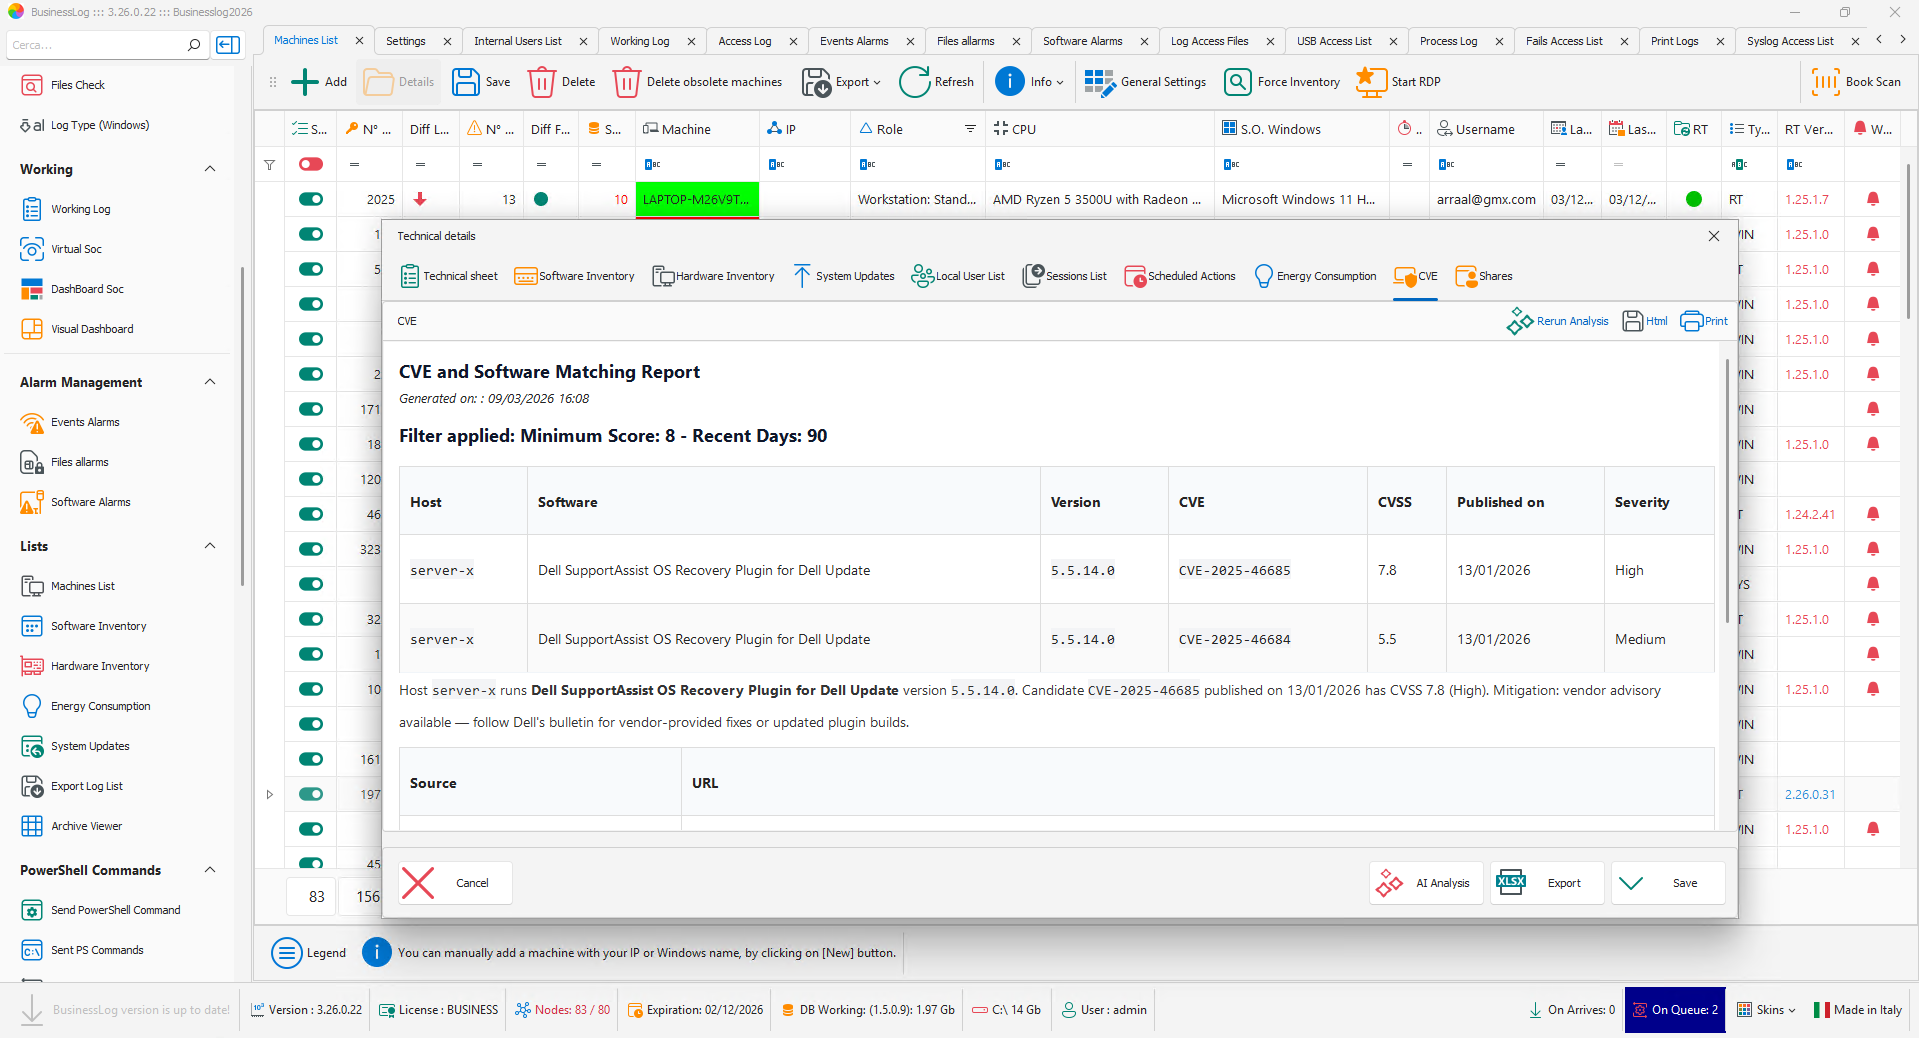
Task: Click the Save button in the dialog
Action: click(x=1667, y=883)
